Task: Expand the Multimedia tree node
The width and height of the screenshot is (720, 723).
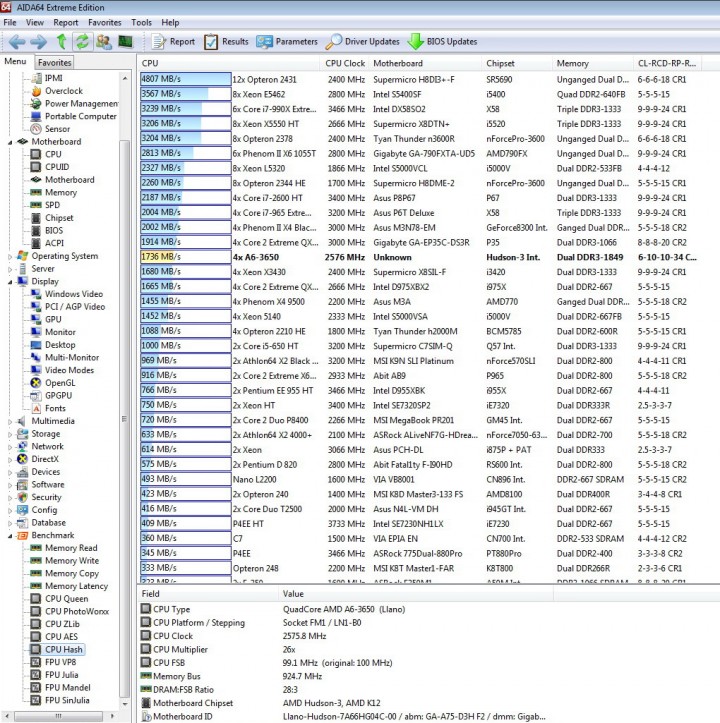Action: [10, 421]
